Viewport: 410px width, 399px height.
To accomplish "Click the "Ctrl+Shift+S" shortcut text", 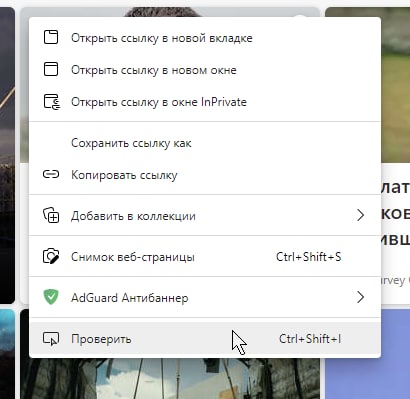I will [309, 257].
